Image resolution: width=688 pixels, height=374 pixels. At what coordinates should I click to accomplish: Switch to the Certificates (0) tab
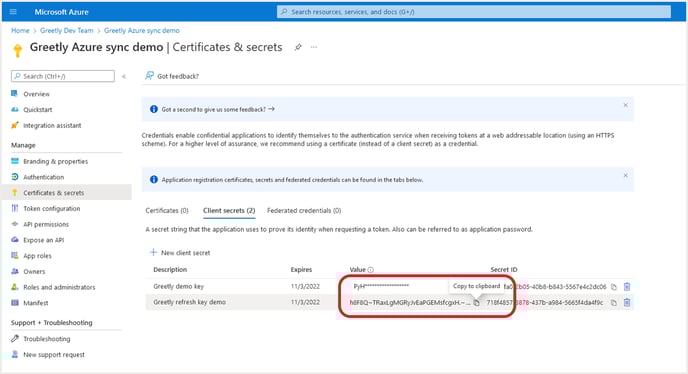point(167,211)
